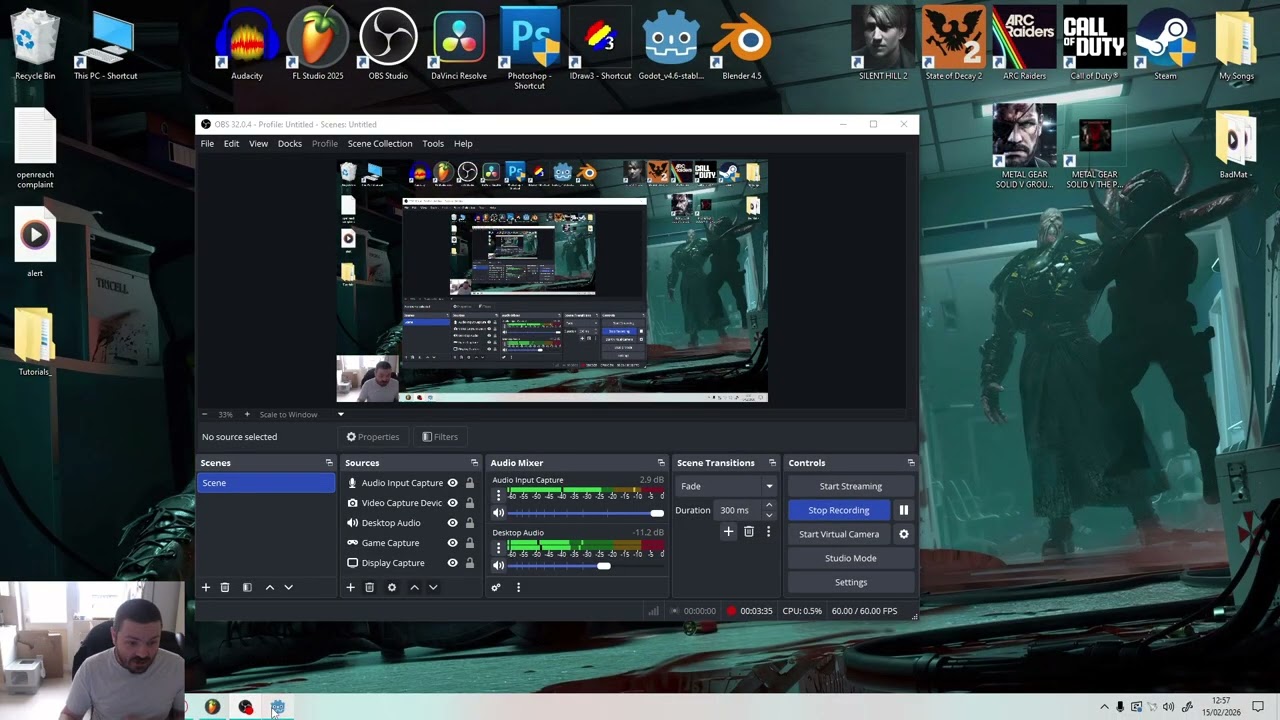Mute the Desktop Audio mixer channel

498,565
